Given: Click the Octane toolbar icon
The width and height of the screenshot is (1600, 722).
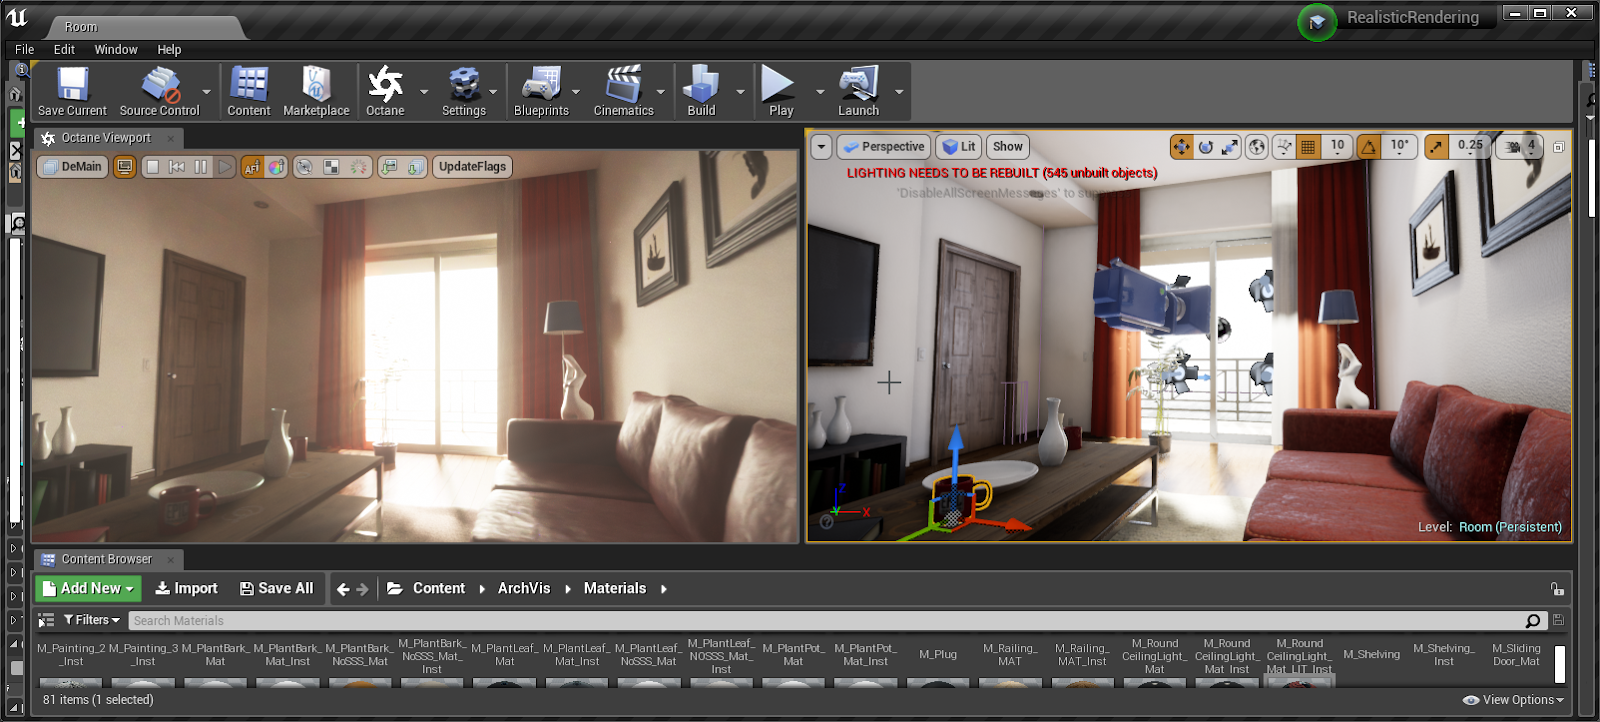Looking at the screenshot, I should (385, 91).
